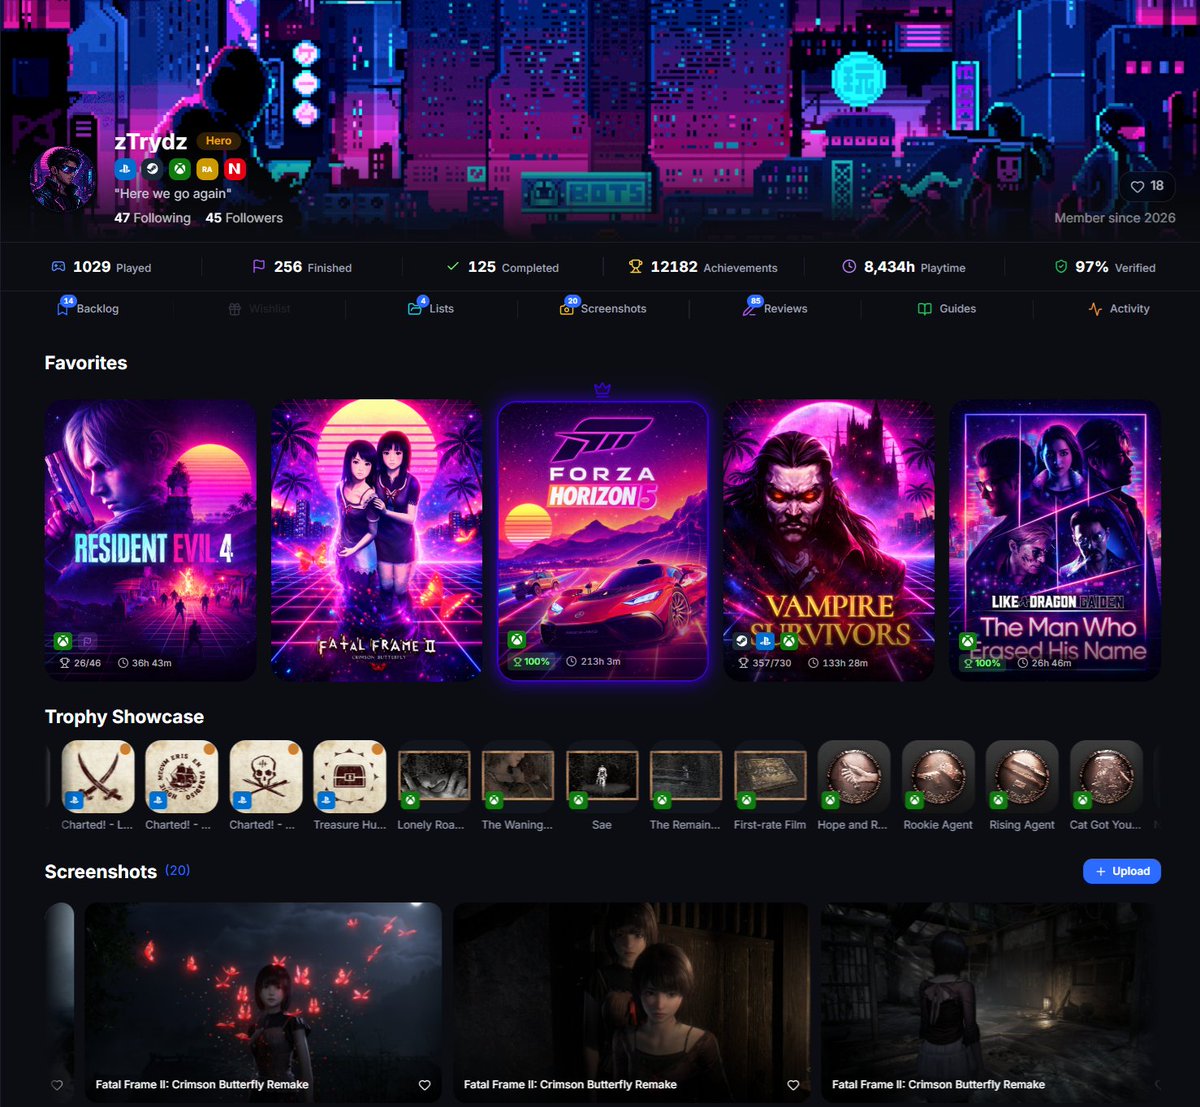Click the Sae trophy icon
This screenshot has width=1200, height=1107.
point(602,777)
